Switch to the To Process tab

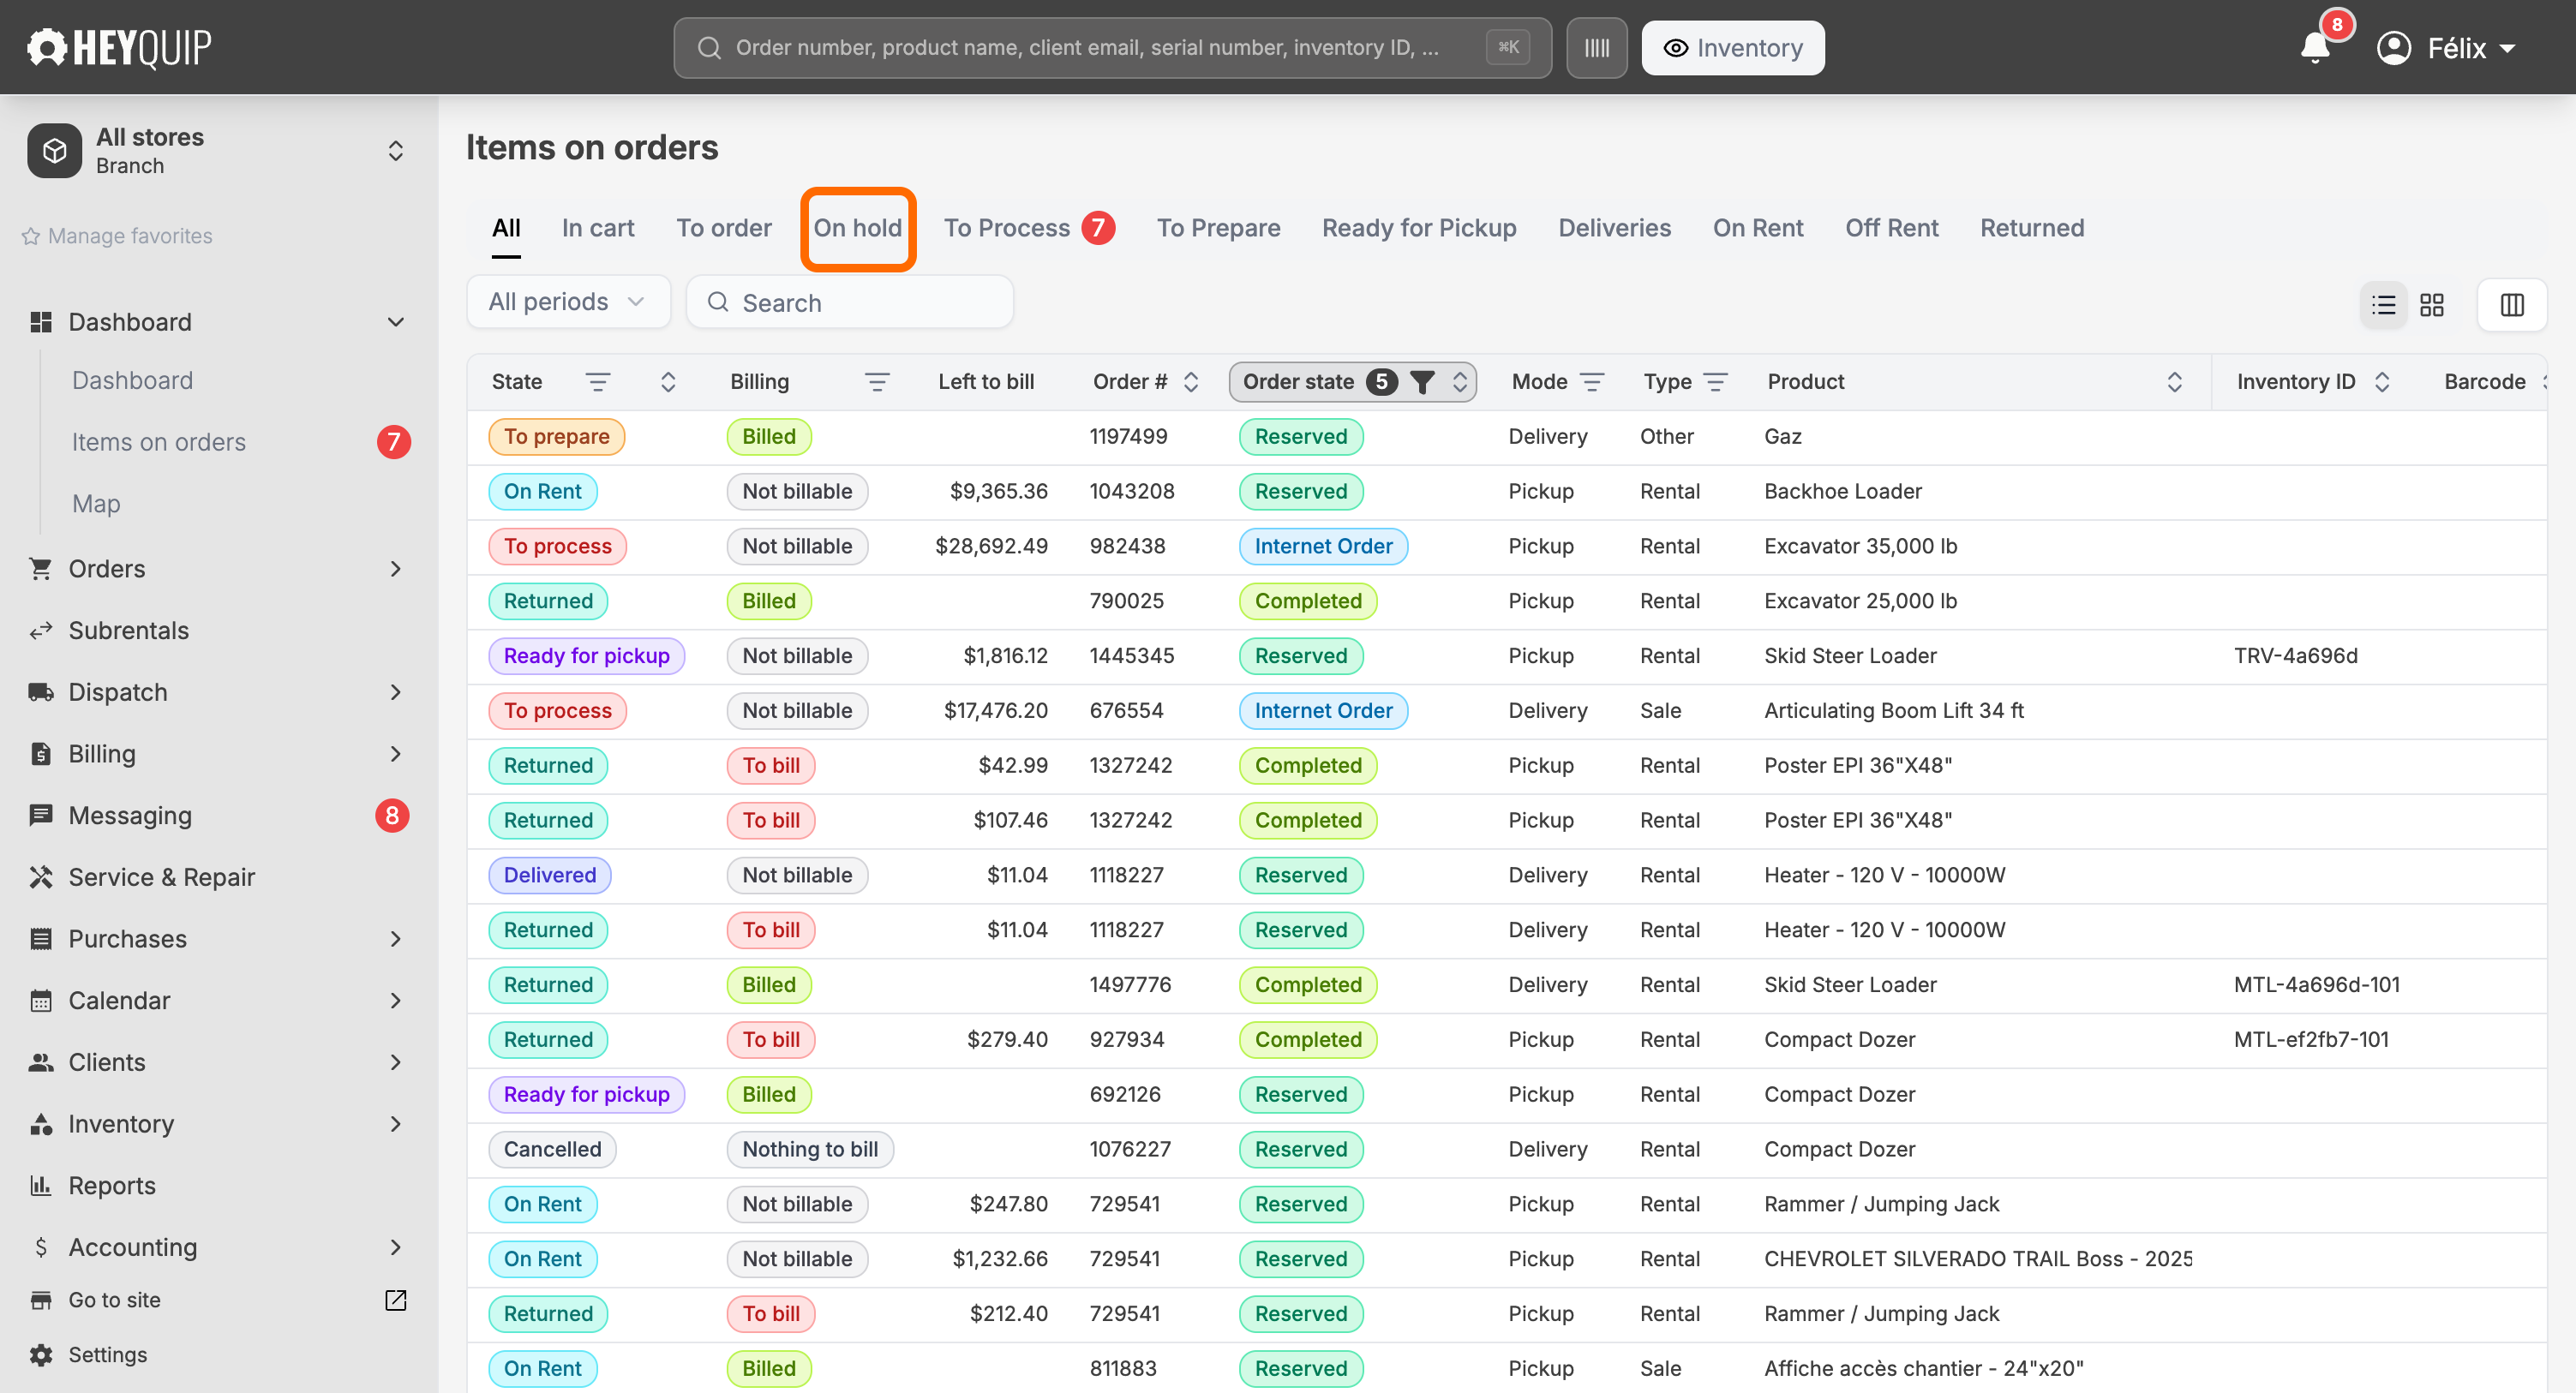coord(1029,228)
